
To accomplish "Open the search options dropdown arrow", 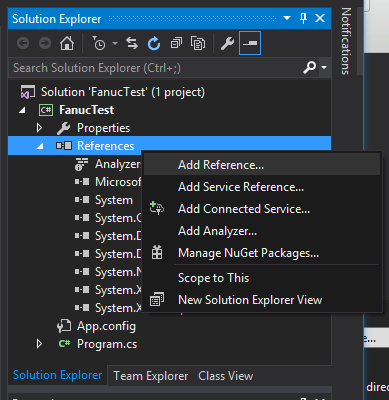I will tap(324, 68).
